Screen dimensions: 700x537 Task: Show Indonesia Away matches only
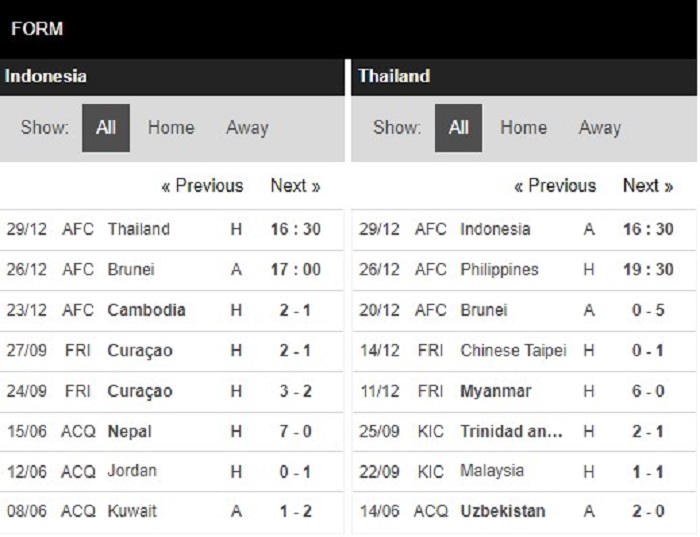click(x=247, y=128)
